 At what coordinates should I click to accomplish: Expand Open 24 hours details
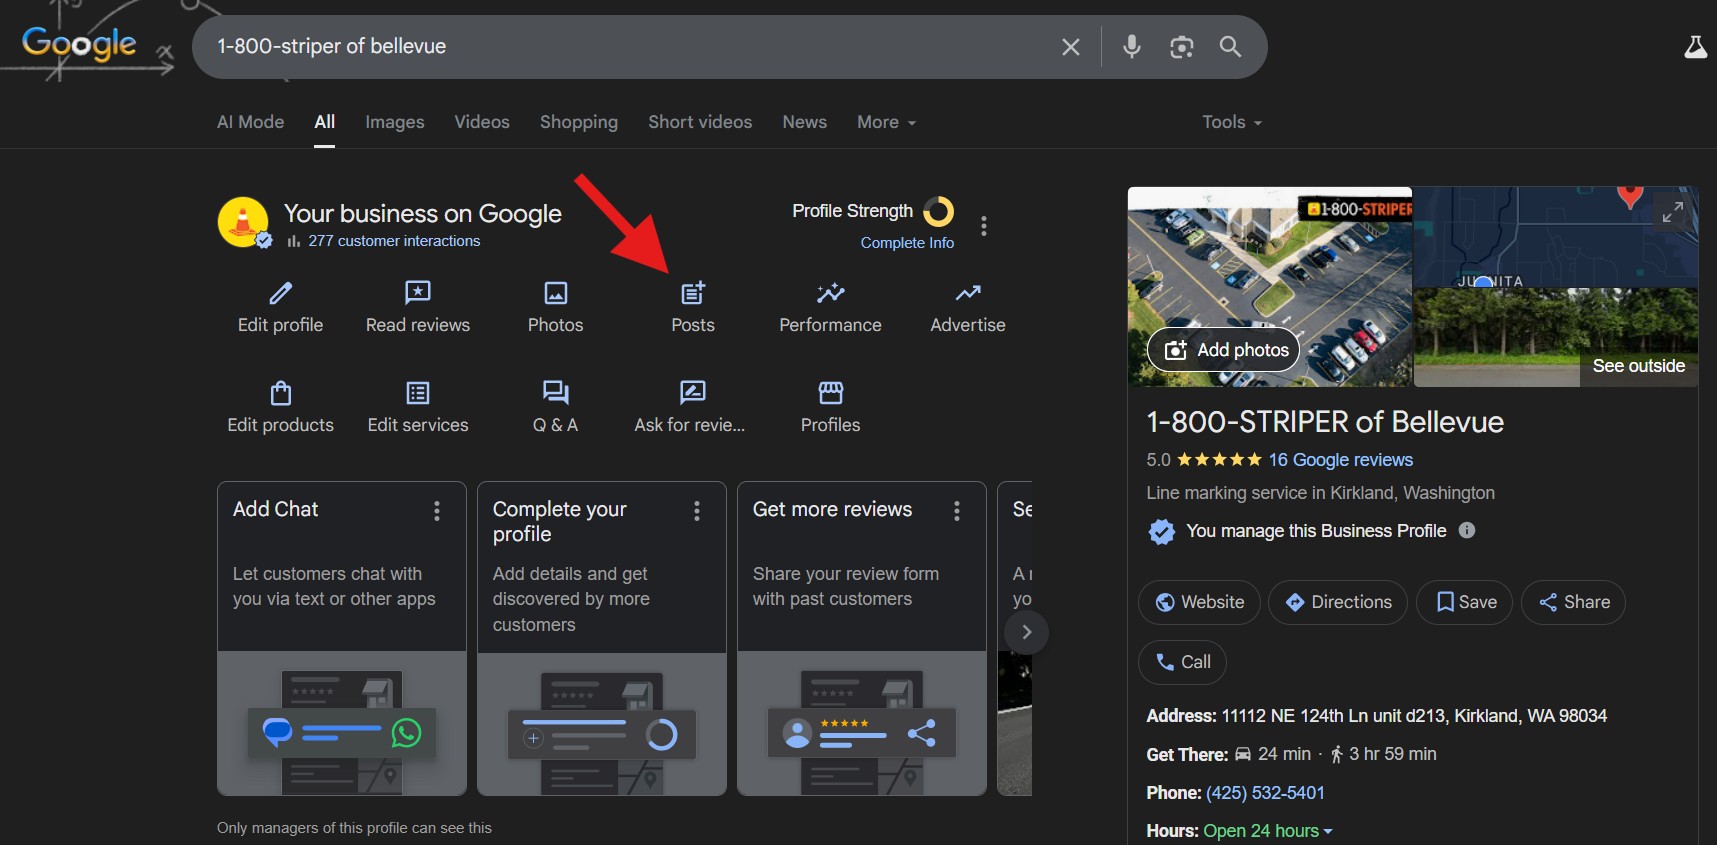tap(1268, 831)
